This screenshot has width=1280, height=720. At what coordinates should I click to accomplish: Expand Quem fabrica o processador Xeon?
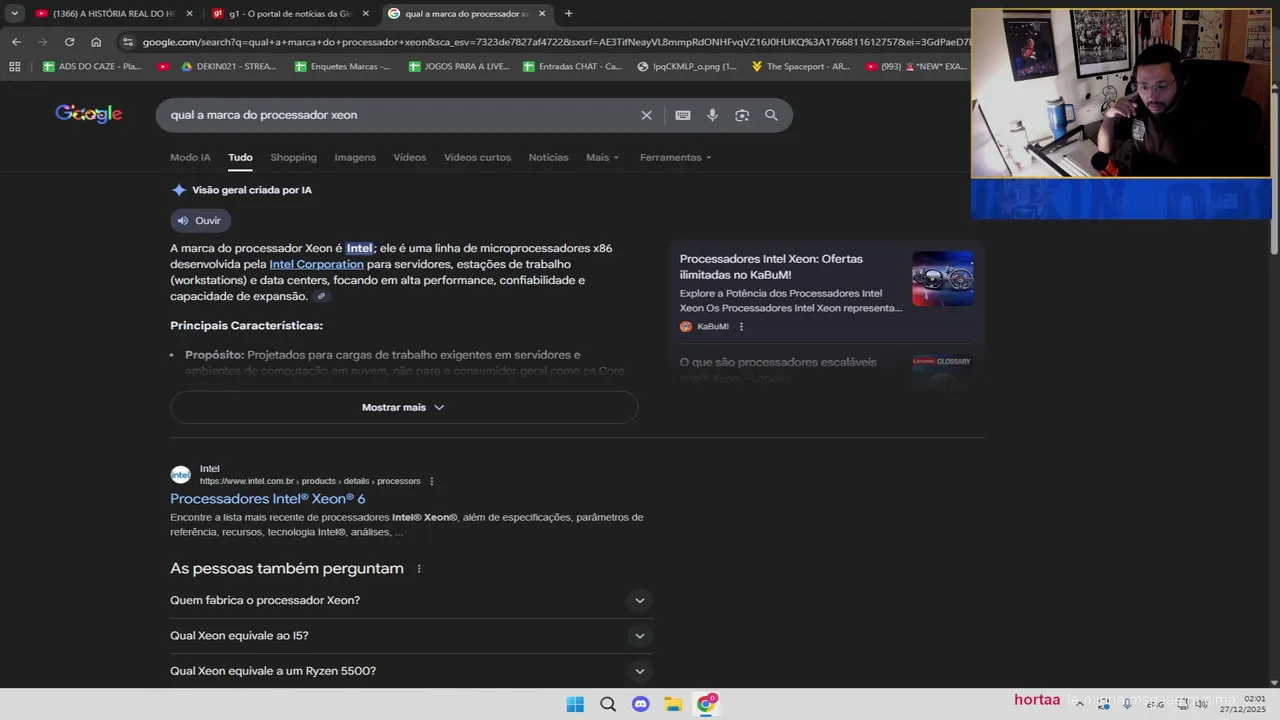coord(411,600)
